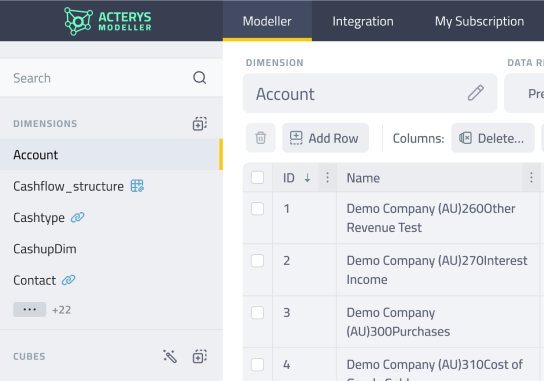Viewport: 544px width, 381px height.
Task: Click the Acterys Modeller logo
Action: click(108, 21)
